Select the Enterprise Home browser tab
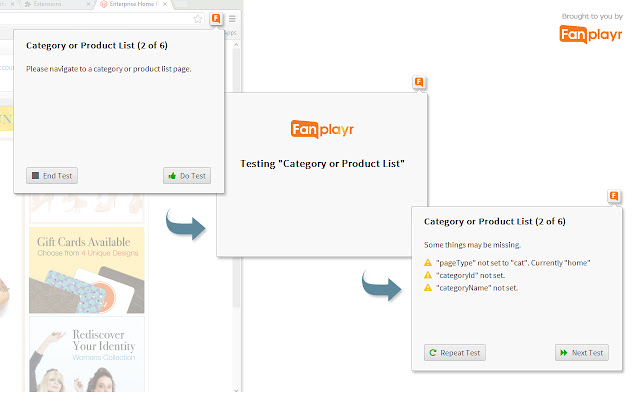This screenshot has width=640, height=400. click(131, 4)
